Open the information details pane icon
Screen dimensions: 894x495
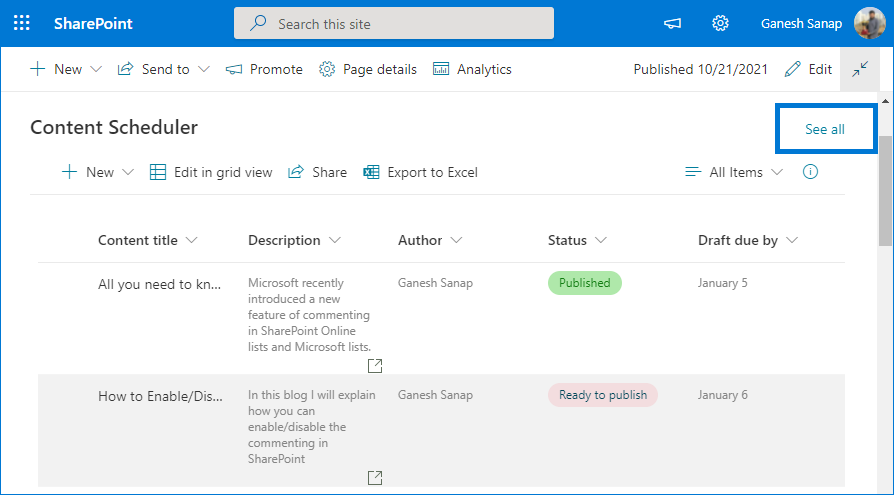click(810, 172)
